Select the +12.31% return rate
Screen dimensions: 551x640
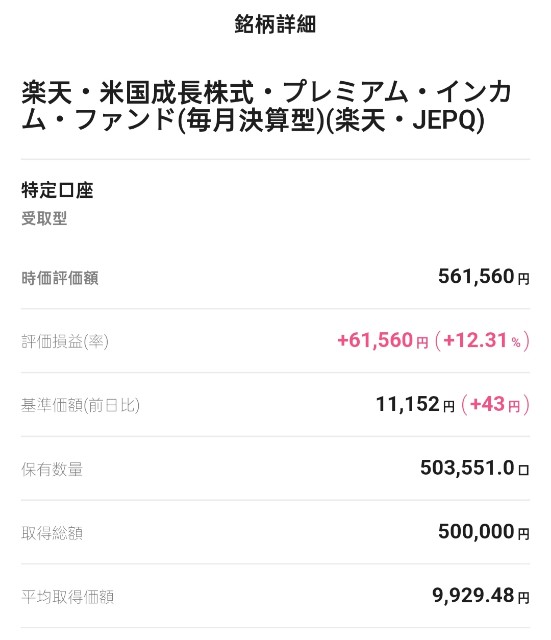tap(482, 340)
